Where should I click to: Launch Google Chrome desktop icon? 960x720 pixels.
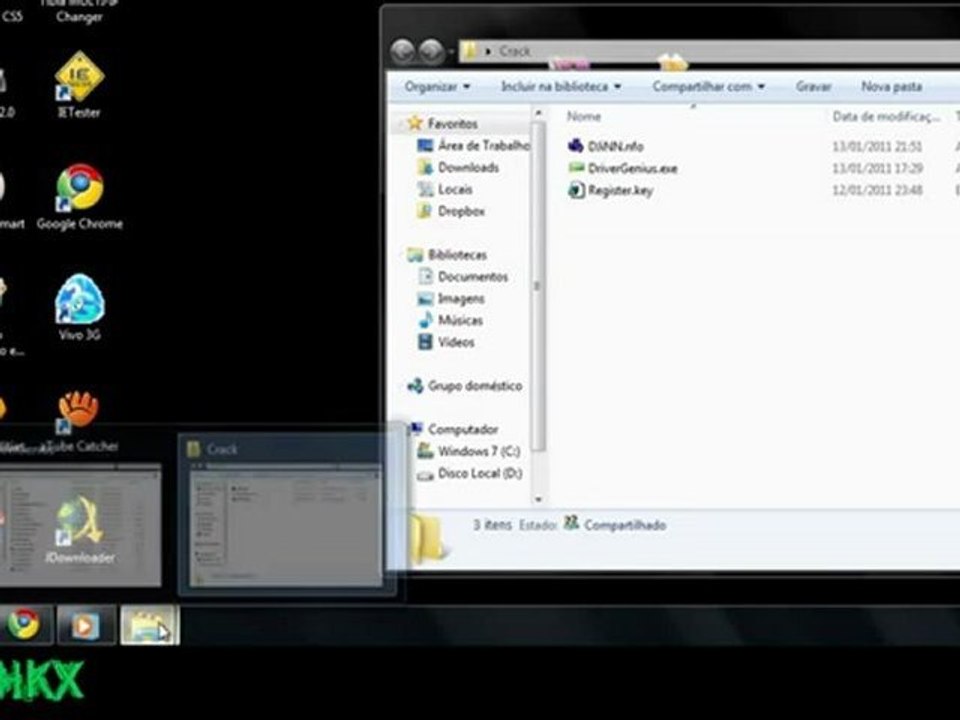[80, 196]
